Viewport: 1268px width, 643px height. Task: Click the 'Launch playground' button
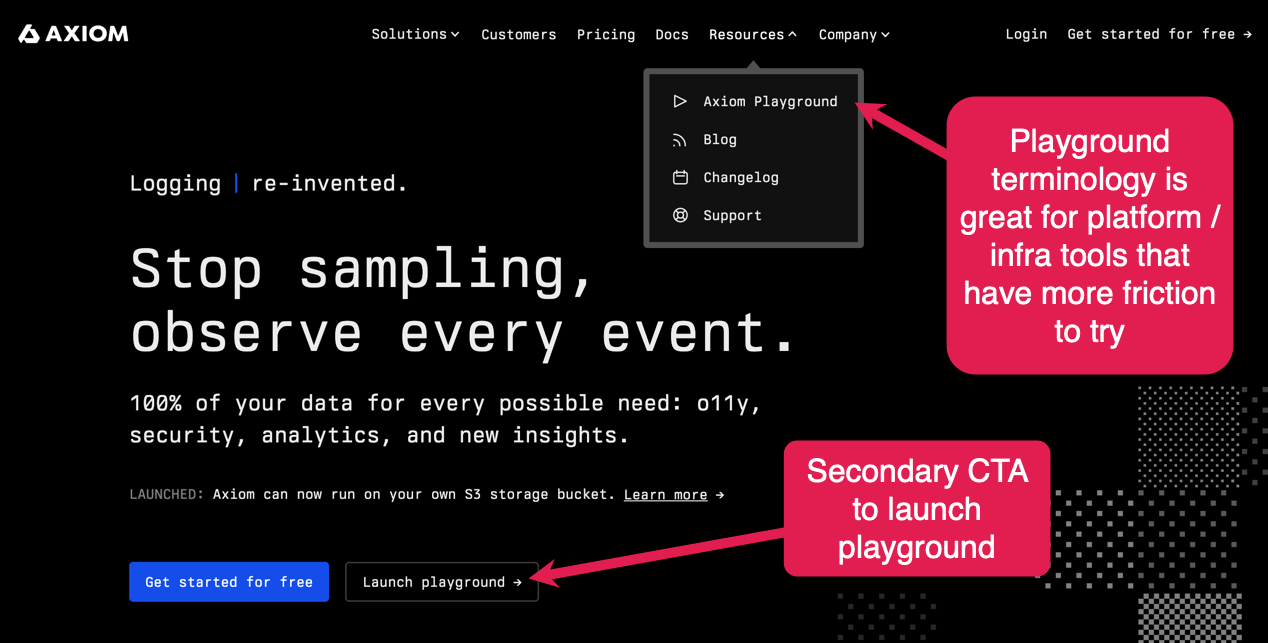click(442, 582)
